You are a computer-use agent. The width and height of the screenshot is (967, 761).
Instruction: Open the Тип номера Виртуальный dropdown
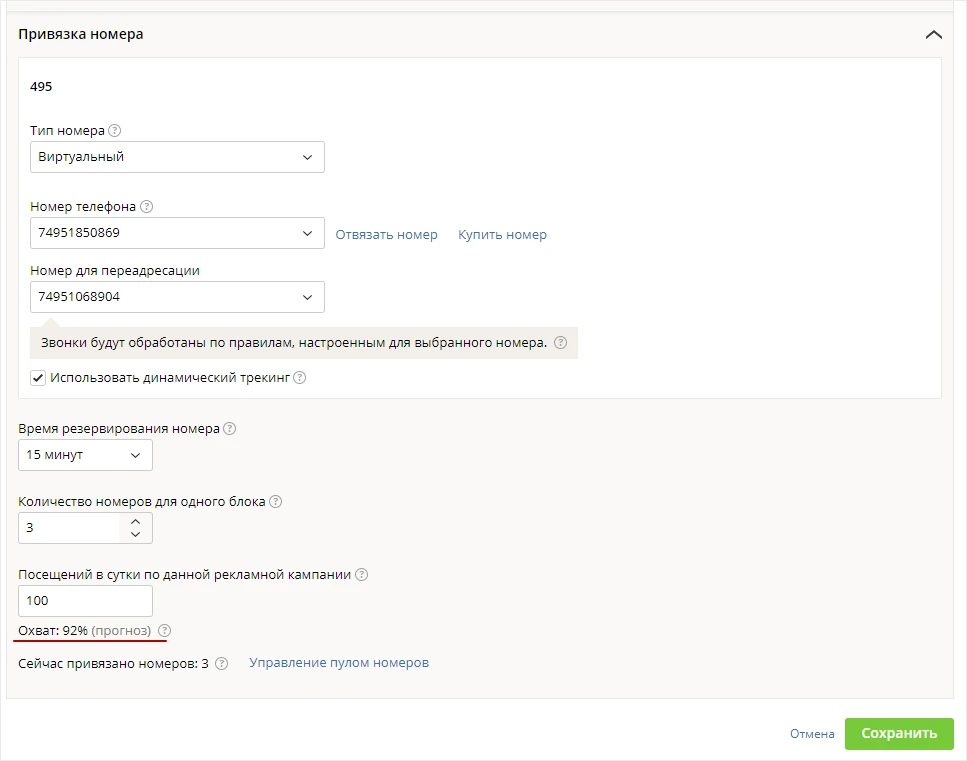point(177,157)
